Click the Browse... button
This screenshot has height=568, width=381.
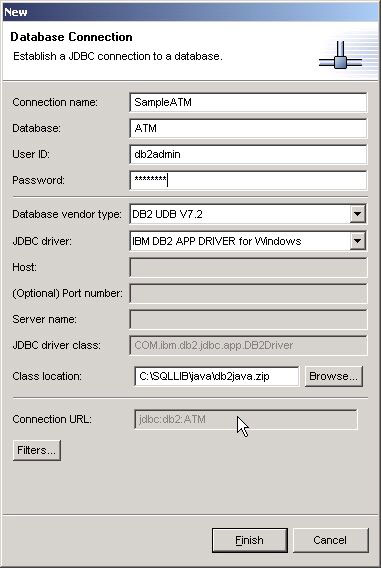[333, 376]
